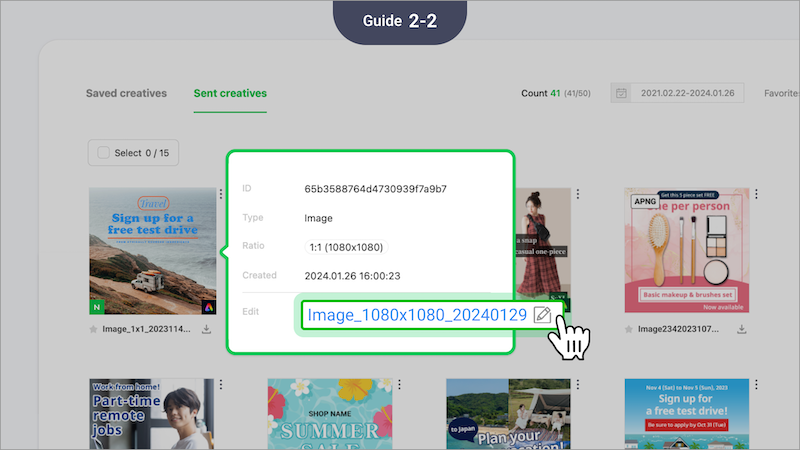Open the makeup & brushes set thumbnail
The image size is (800, 450).
click(x=687, y=251)
